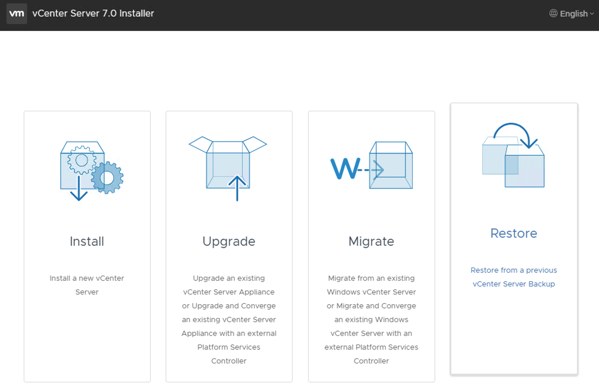Select the Restore card title
599x388 pixels.
pyautogui.click(x=514, y=233)
